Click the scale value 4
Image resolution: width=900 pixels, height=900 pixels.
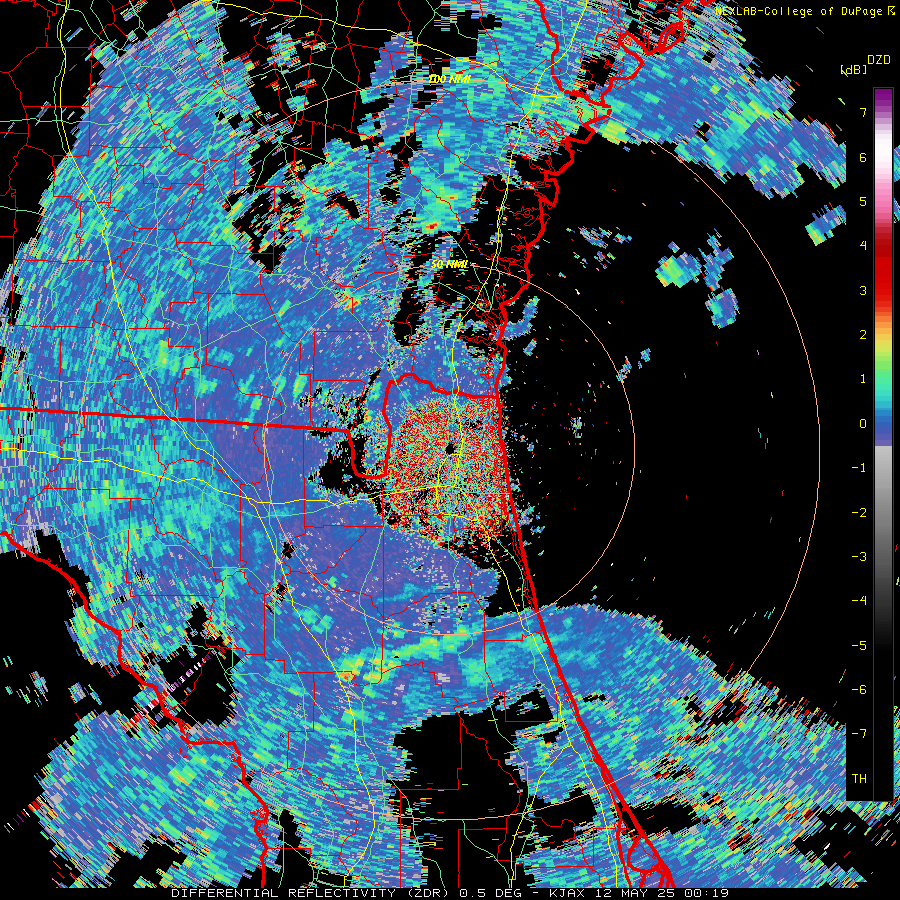pyautogui.click(x=863, y=246)
